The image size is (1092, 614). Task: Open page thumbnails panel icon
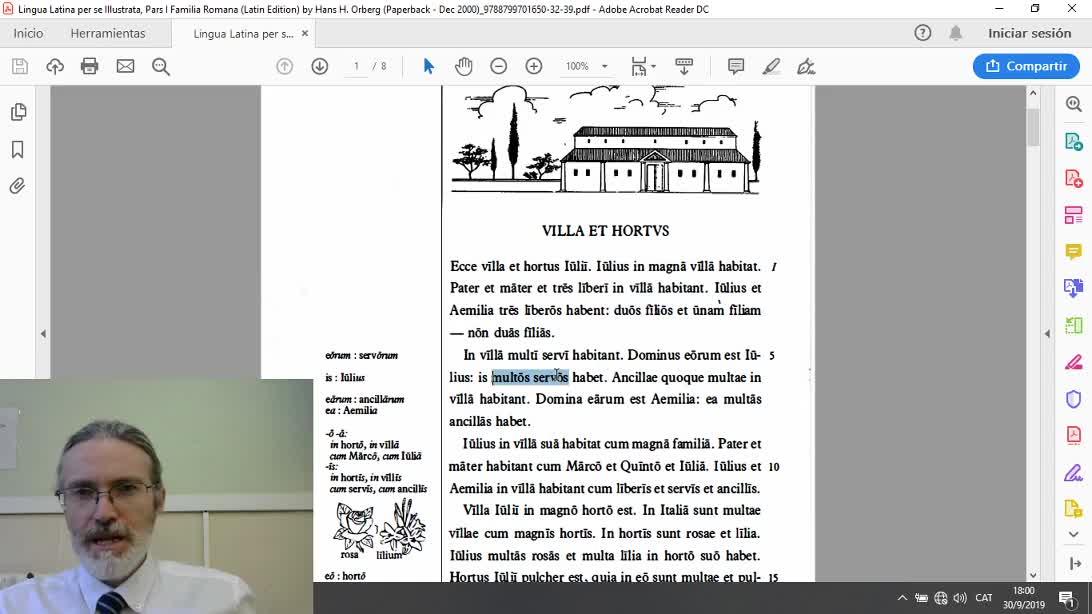(18, 112)
